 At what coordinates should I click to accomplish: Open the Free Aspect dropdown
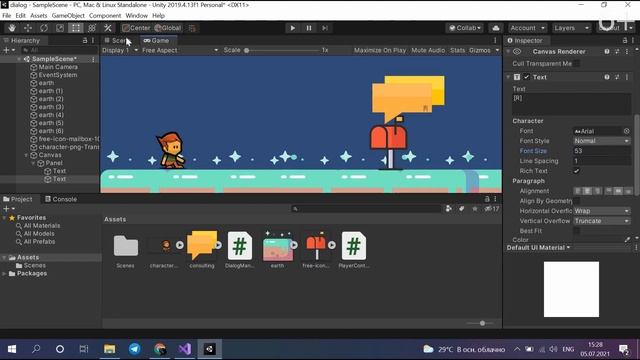(x=180, y=50)
